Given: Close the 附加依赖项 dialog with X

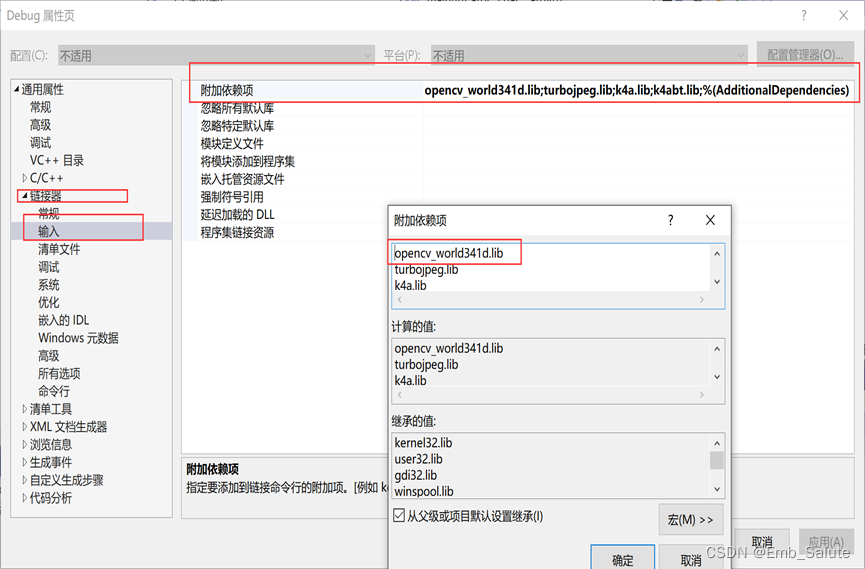Looking at the screenshot, I should point(711,220).
